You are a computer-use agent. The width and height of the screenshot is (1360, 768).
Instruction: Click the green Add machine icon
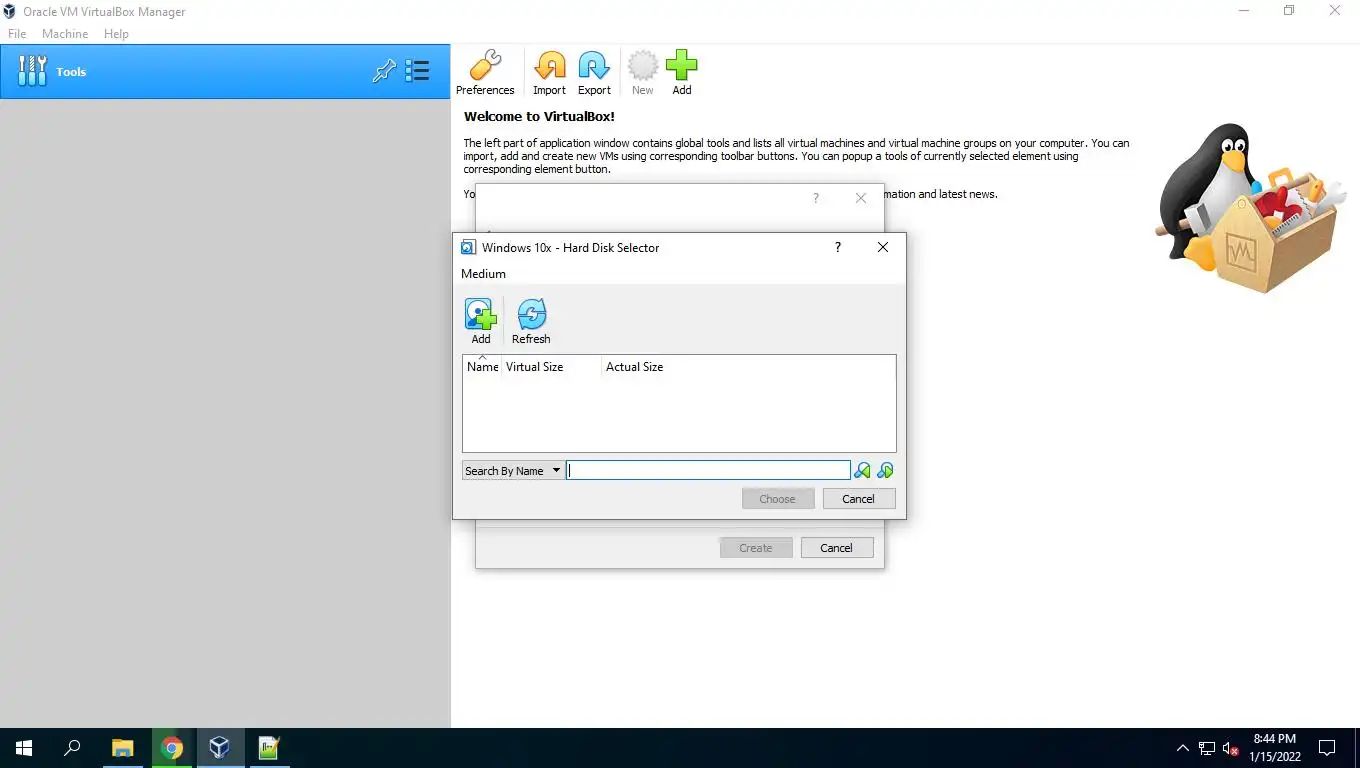click(x=681, y=73)
